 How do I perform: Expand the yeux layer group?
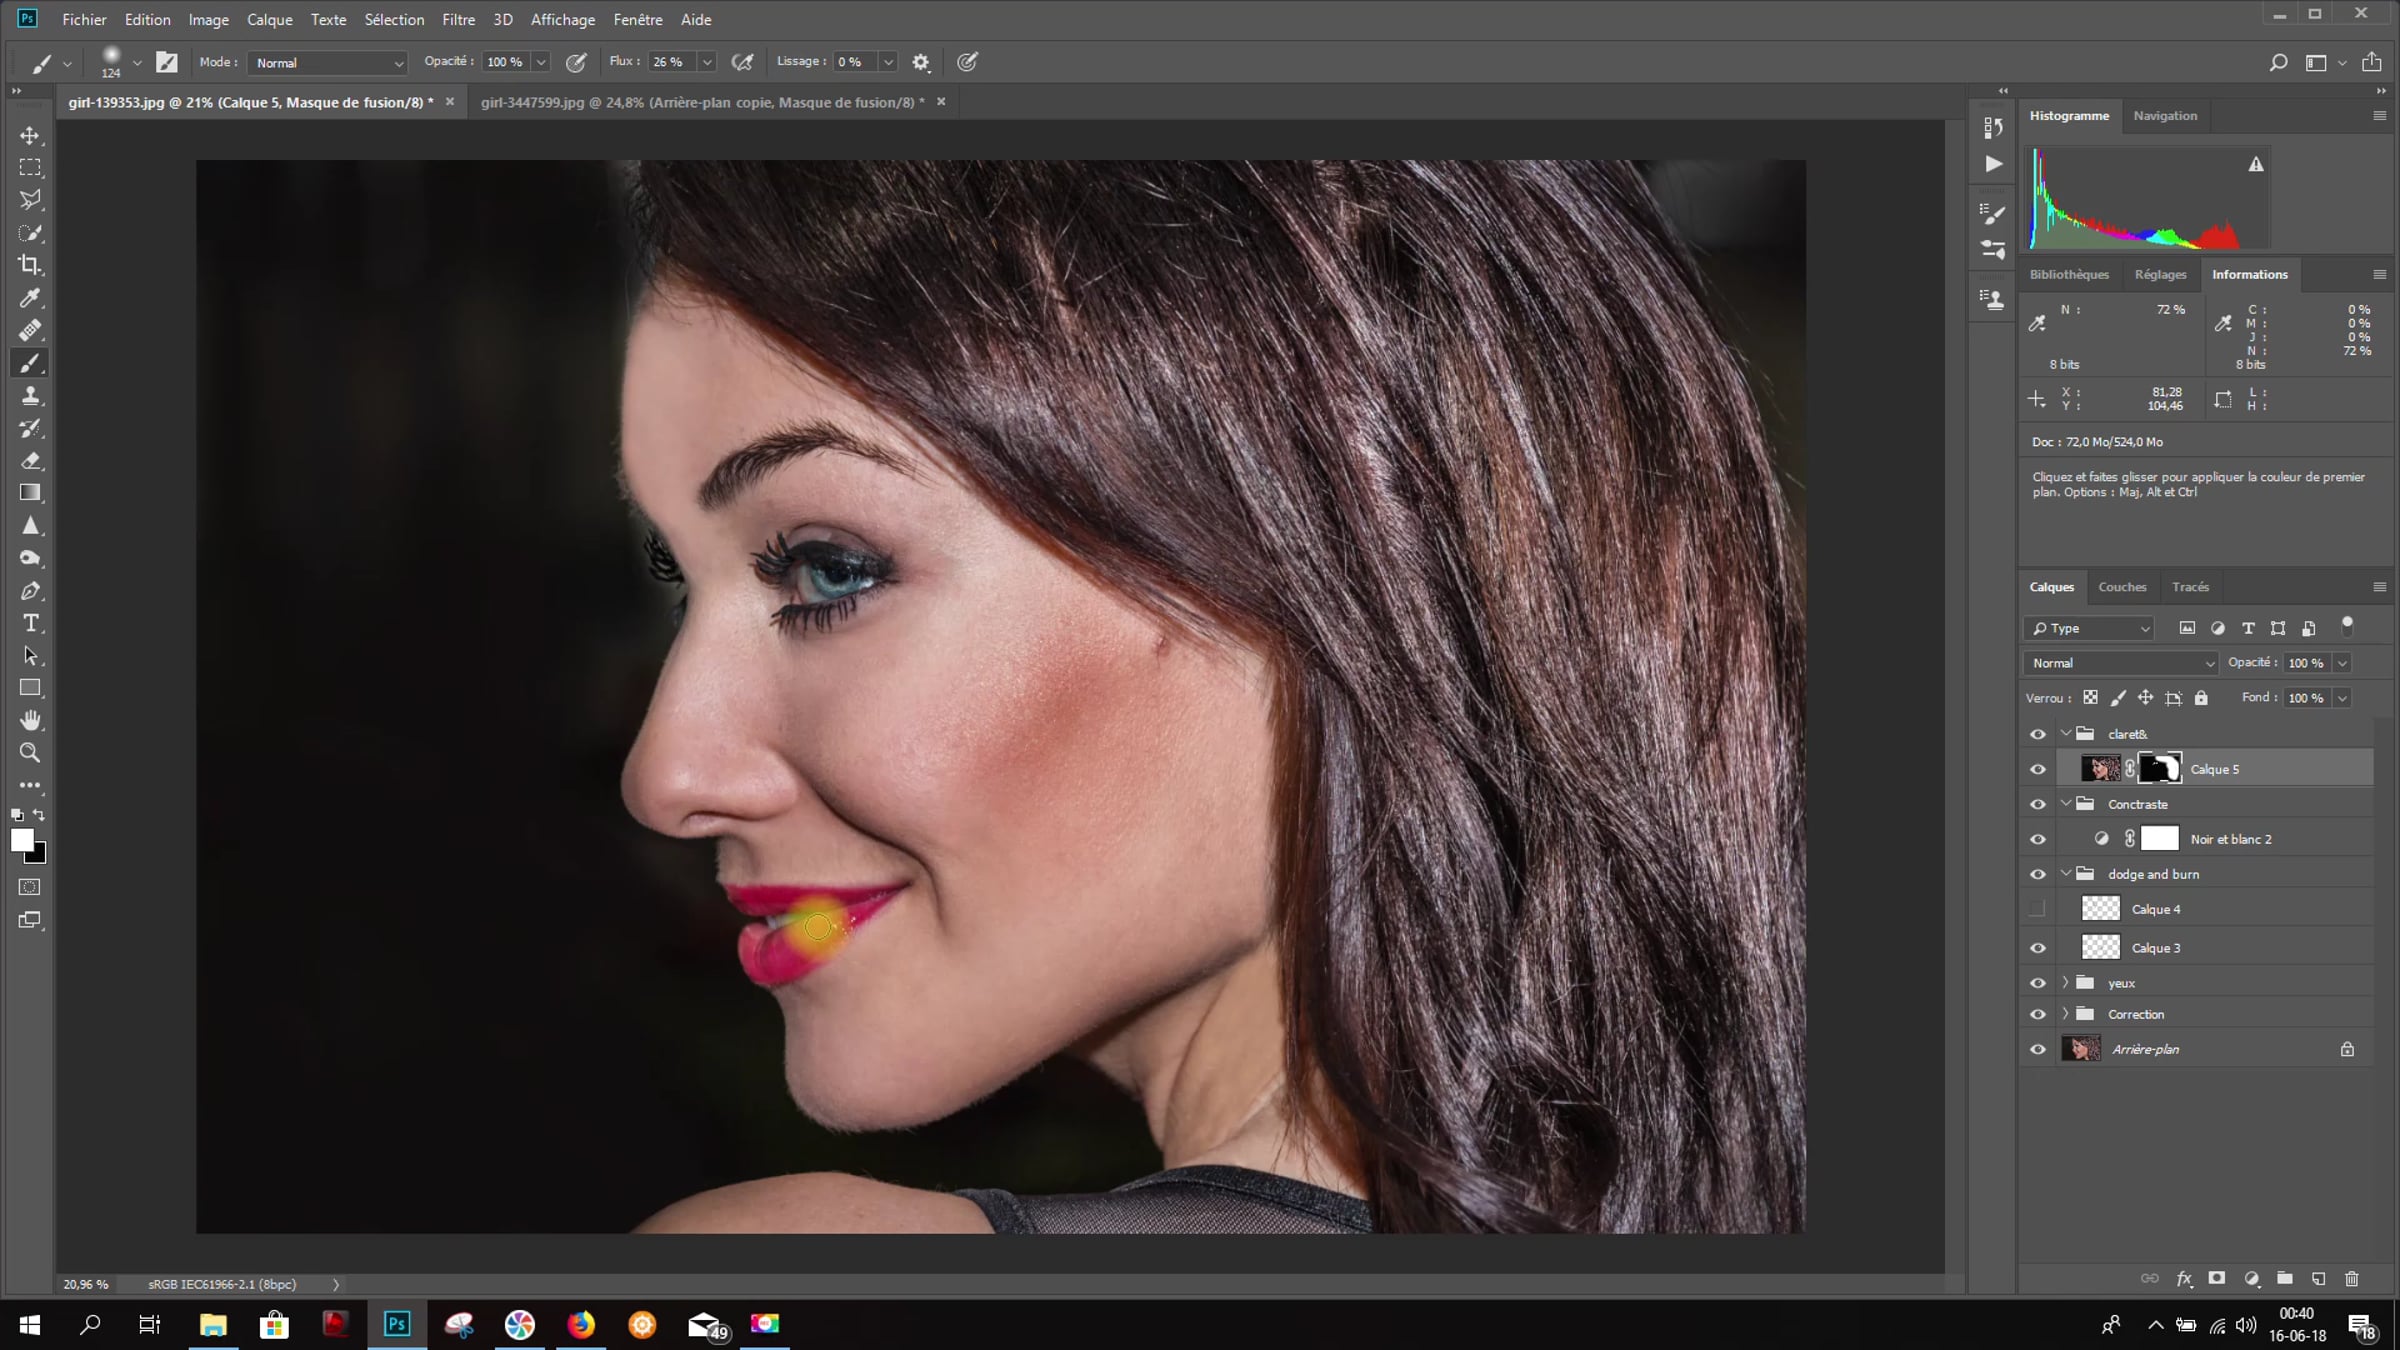click(2065, 983)
